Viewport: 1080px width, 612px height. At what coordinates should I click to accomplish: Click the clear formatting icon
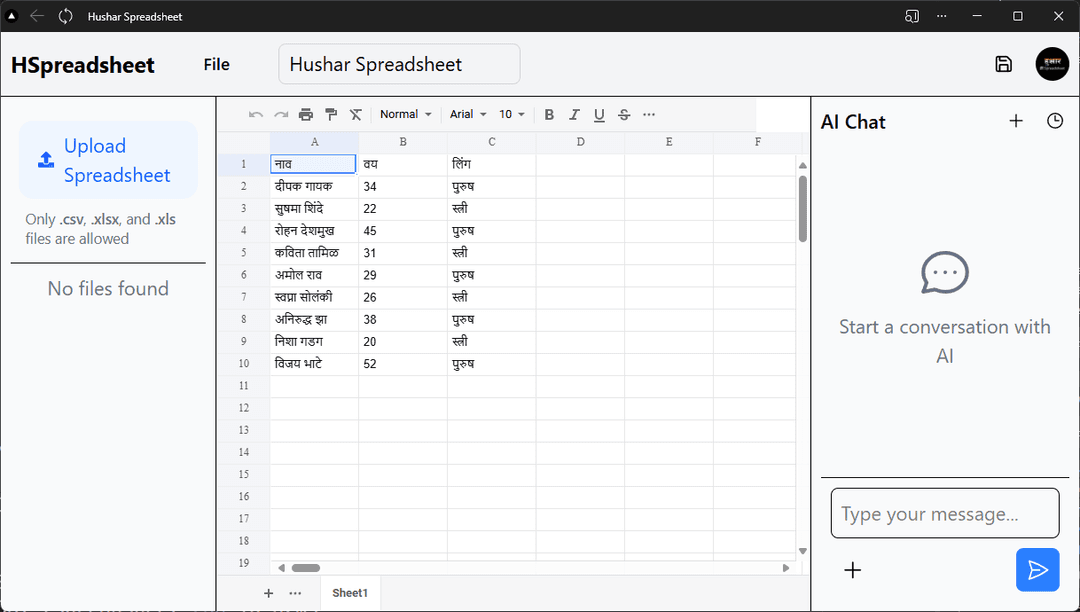[x=355, y=115]
